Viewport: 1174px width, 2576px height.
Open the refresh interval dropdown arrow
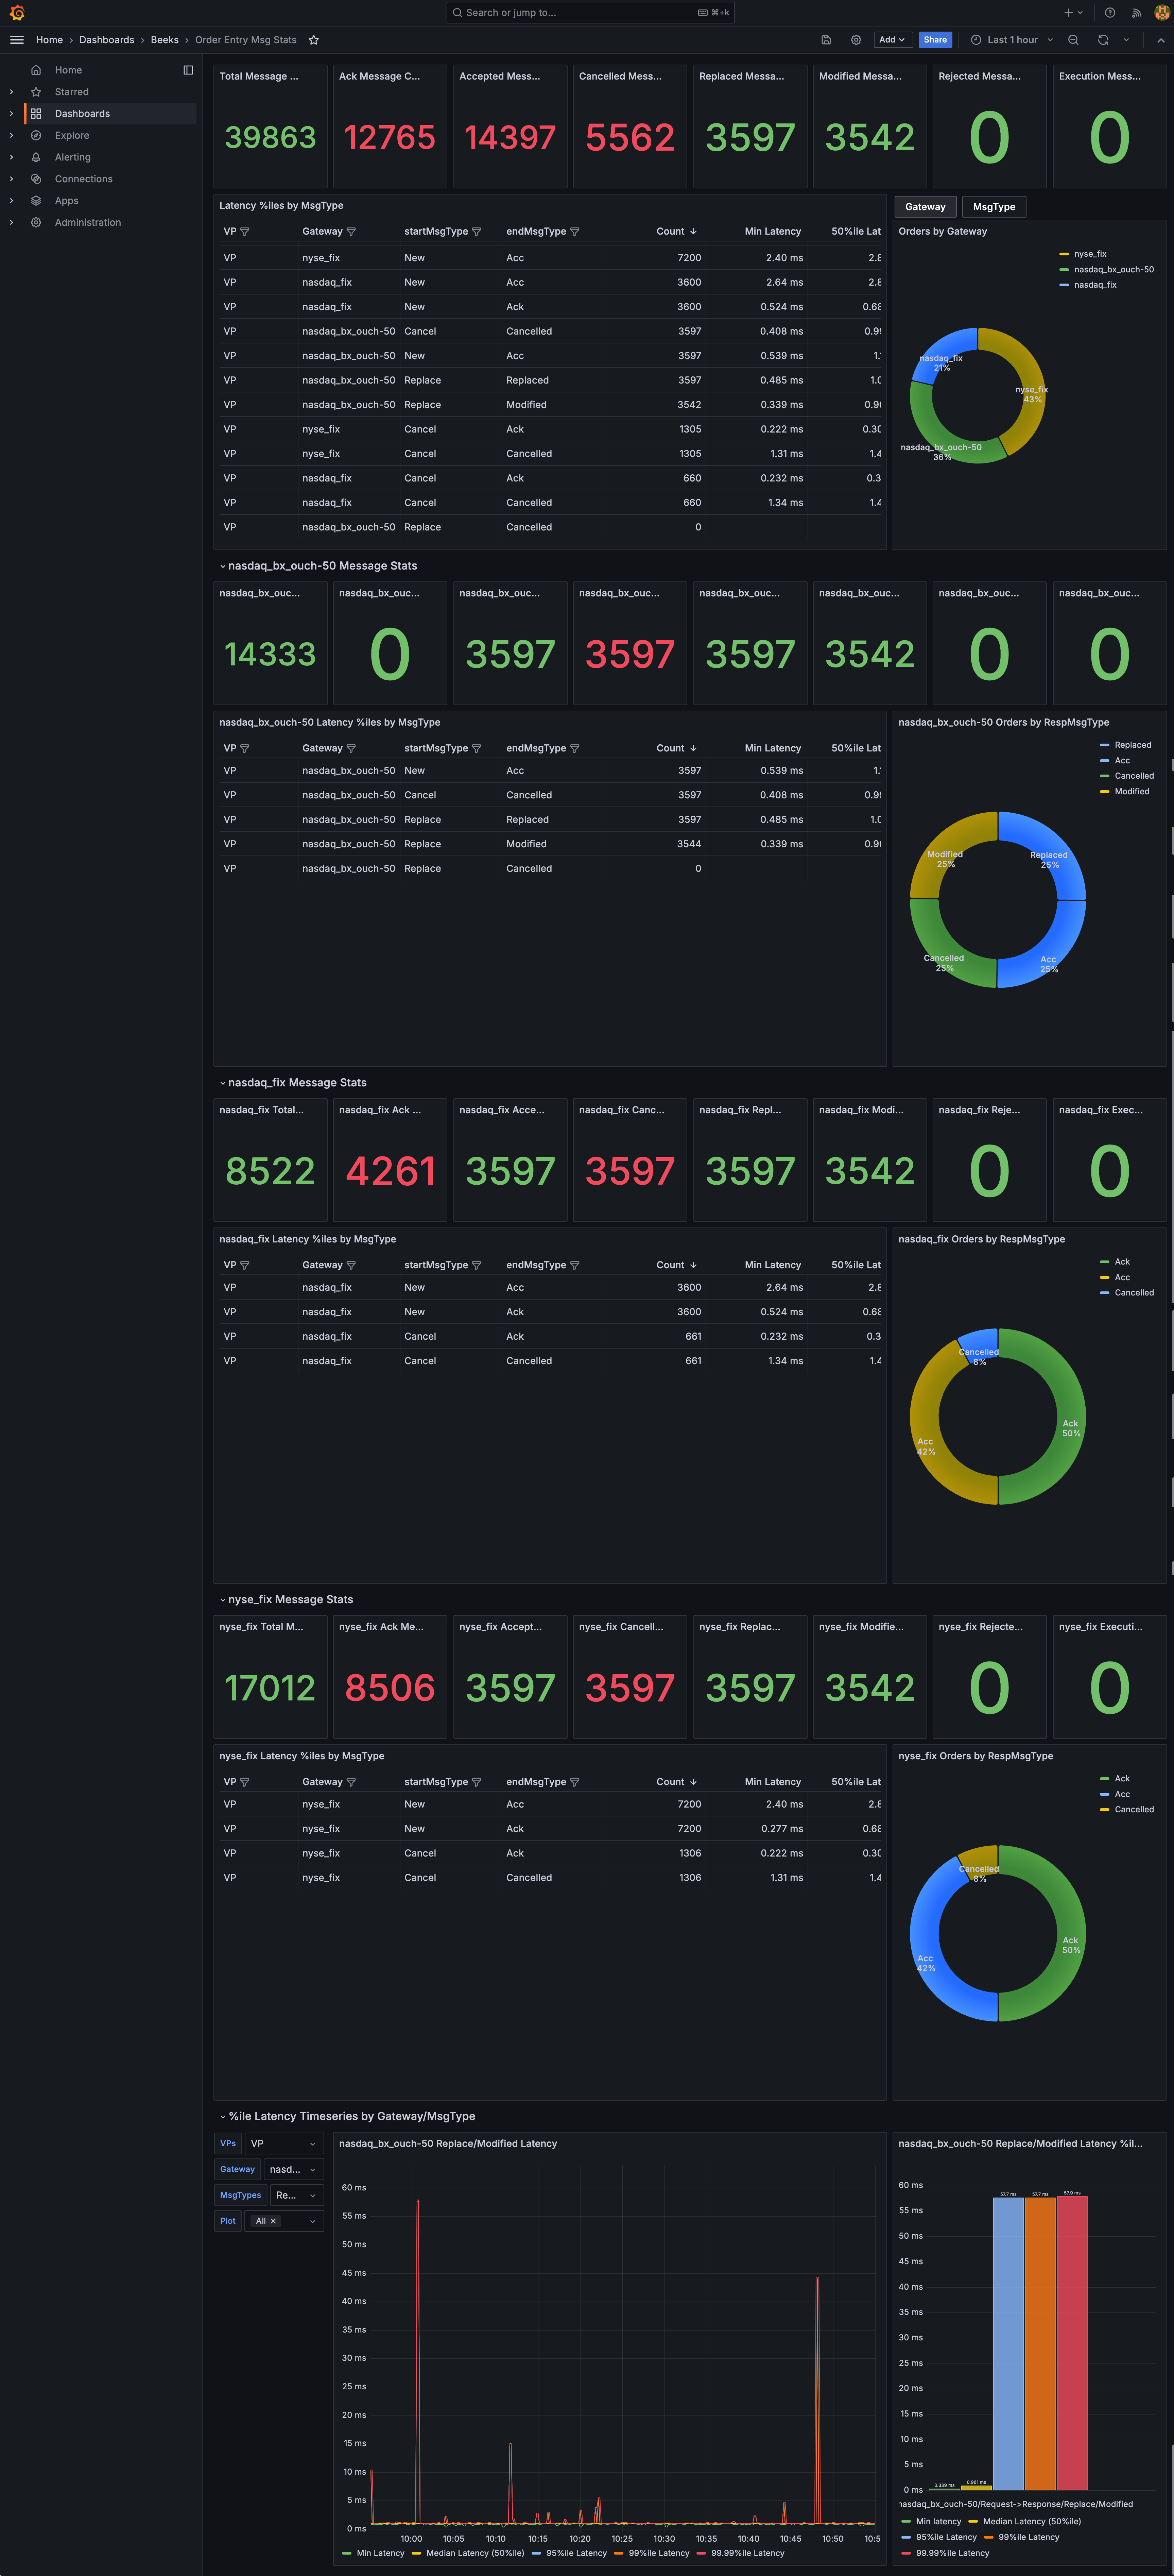pos(1126,40)
